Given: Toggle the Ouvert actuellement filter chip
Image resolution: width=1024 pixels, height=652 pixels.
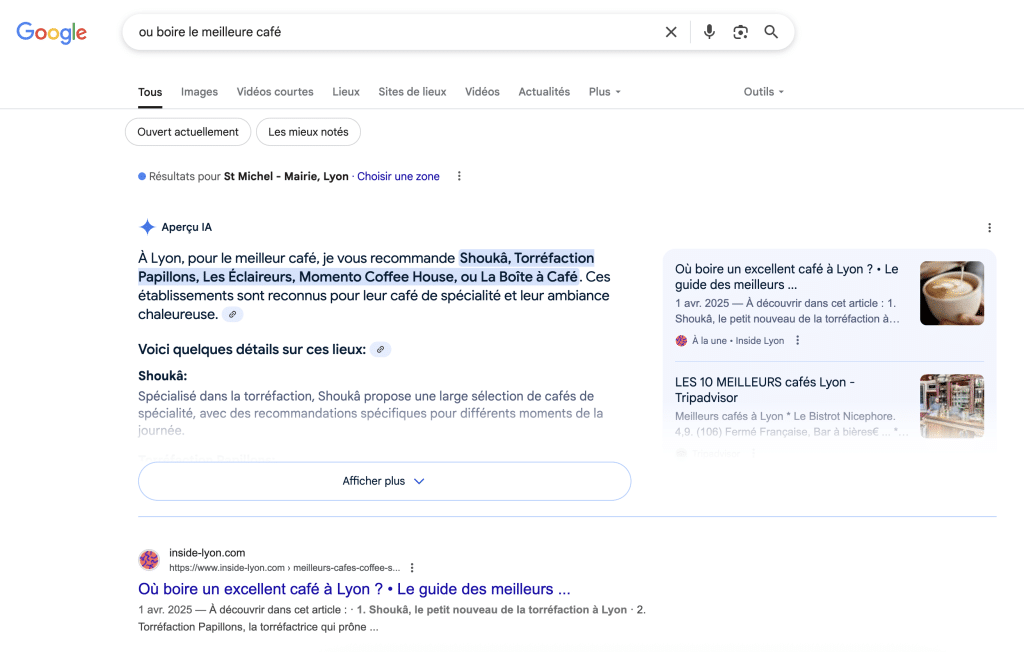Looking at the screenshot, I should point(187,132).
